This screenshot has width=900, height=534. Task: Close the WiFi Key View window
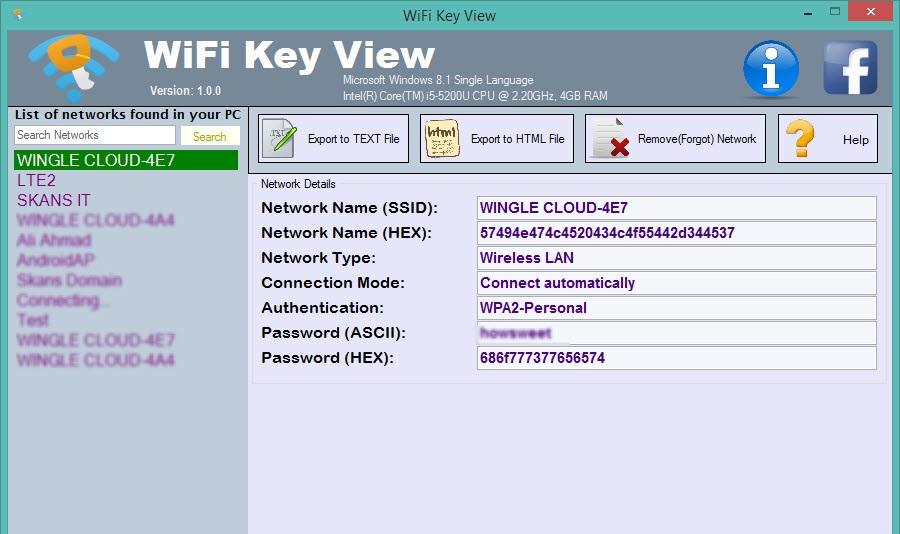pos(870,11)
